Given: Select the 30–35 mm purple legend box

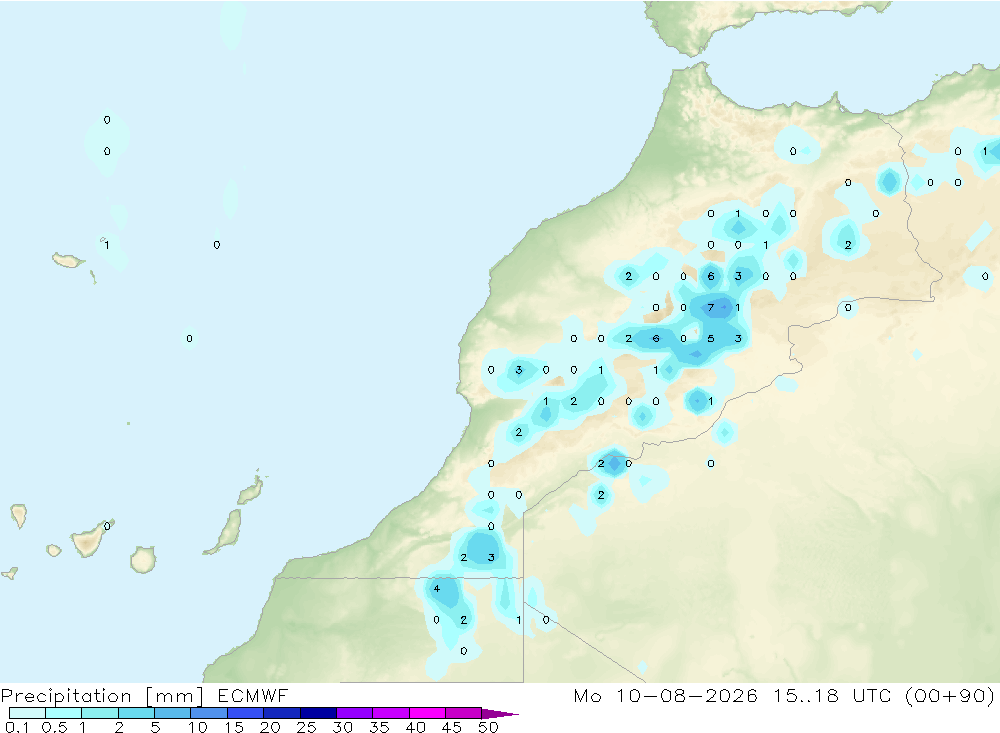Looking at the screenshot, I should pos(355,713).
